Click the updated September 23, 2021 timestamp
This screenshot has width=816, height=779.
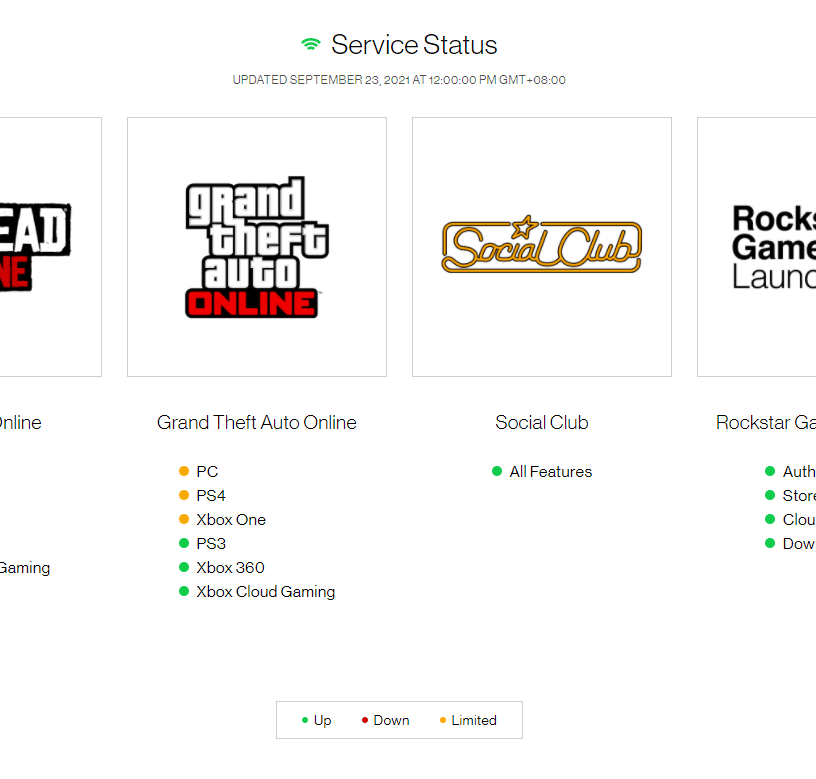(399, 80)
